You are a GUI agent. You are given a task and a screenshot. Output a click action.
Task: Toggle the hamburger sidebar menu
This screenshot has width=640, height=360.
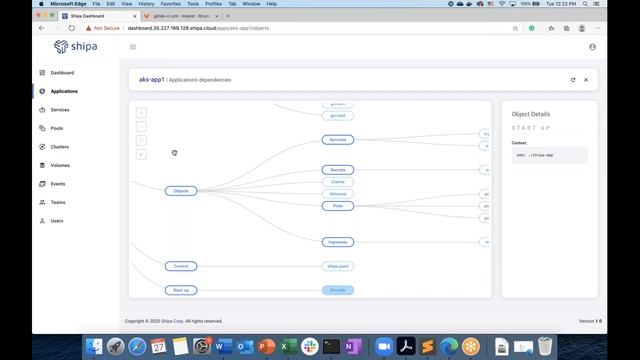pyautogui.click(x=133, y=47)
